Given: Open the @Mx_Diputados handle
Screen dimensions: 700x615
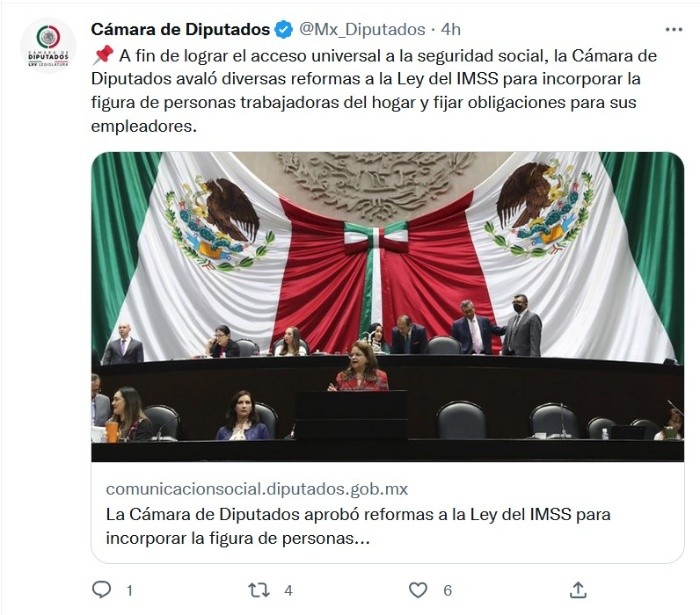Looking at the screenshot, I should (362, 29).
